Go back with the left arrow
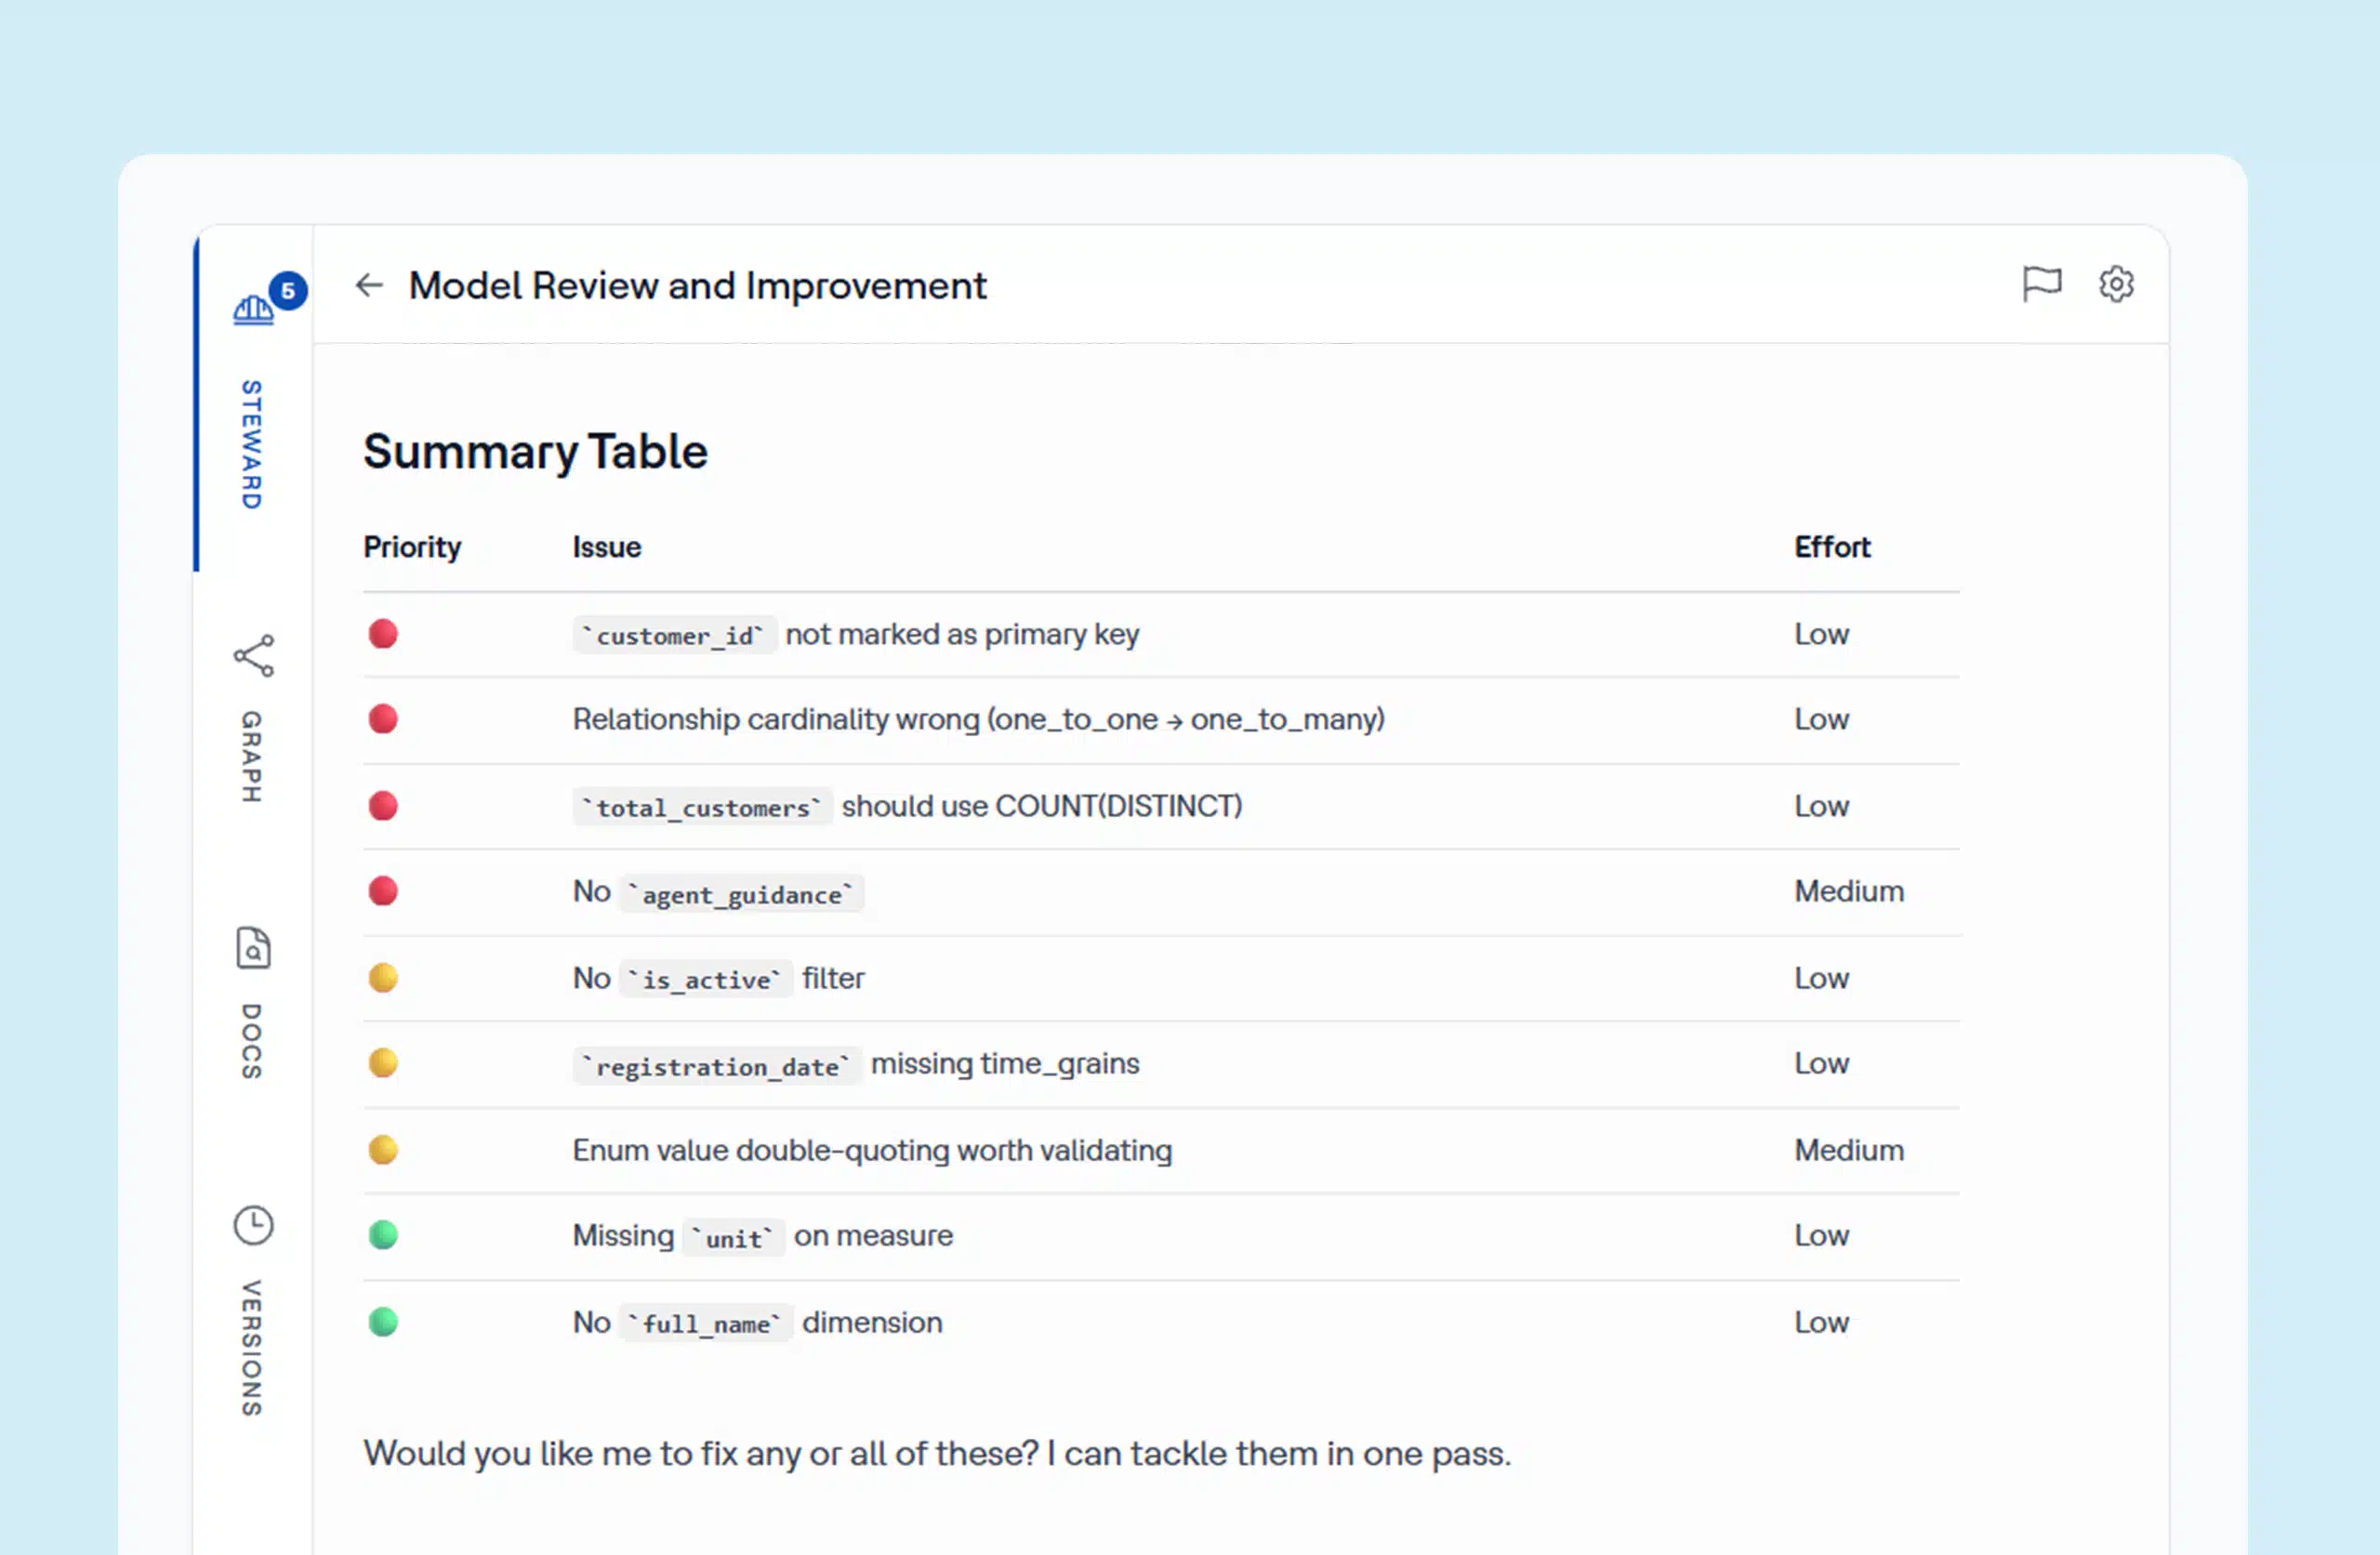Screen dimensions: 2380x1555 tap(369, 285)
